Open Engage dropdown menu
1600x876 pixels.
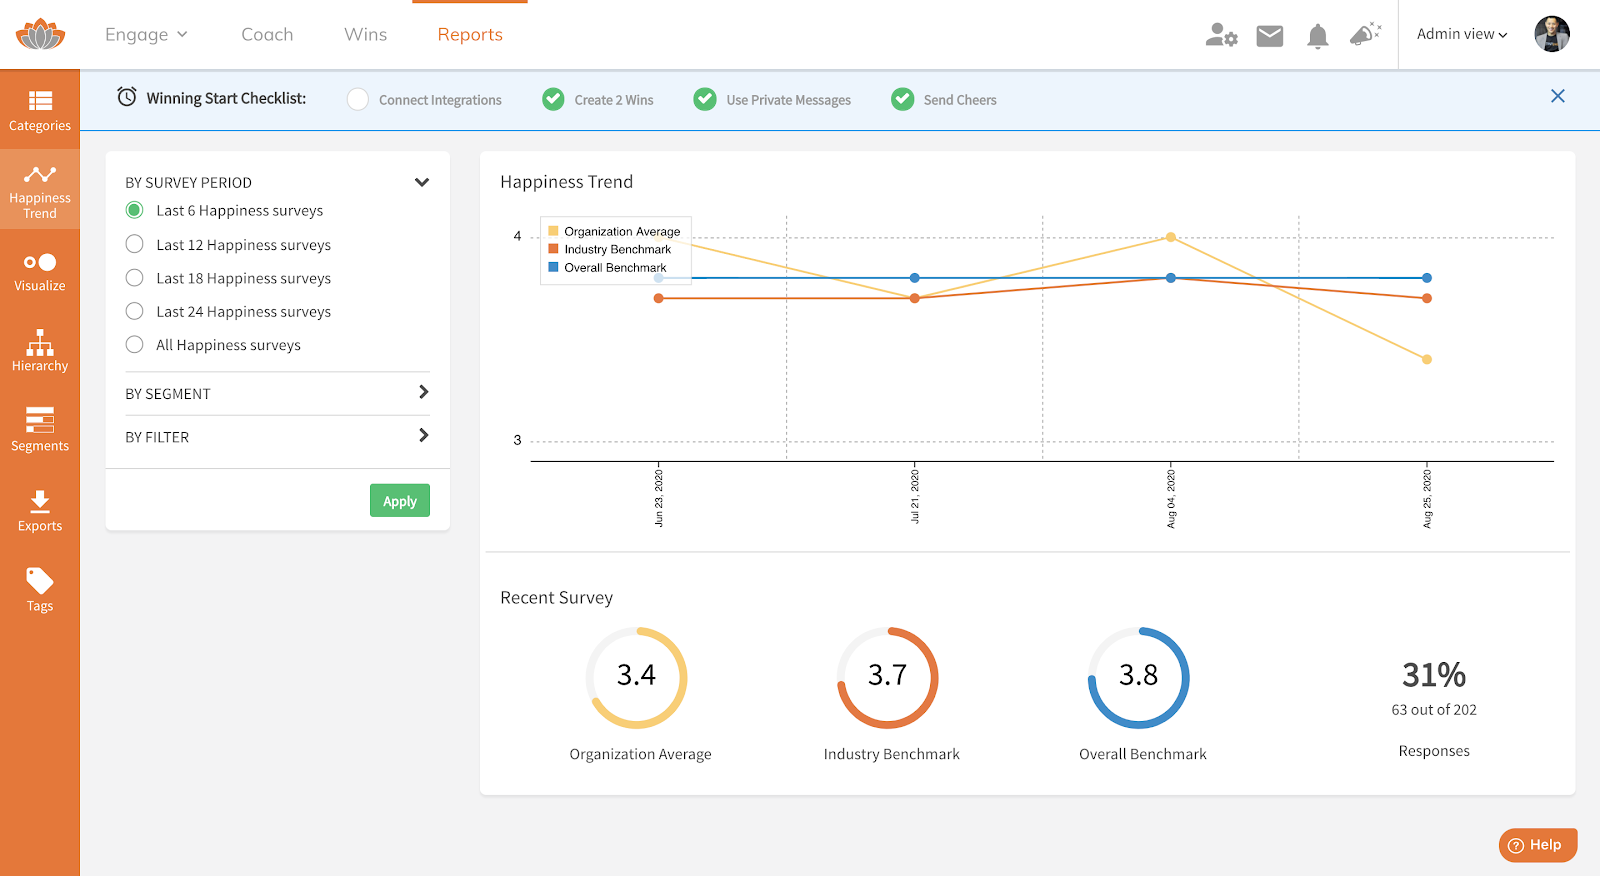pos(146,35)
